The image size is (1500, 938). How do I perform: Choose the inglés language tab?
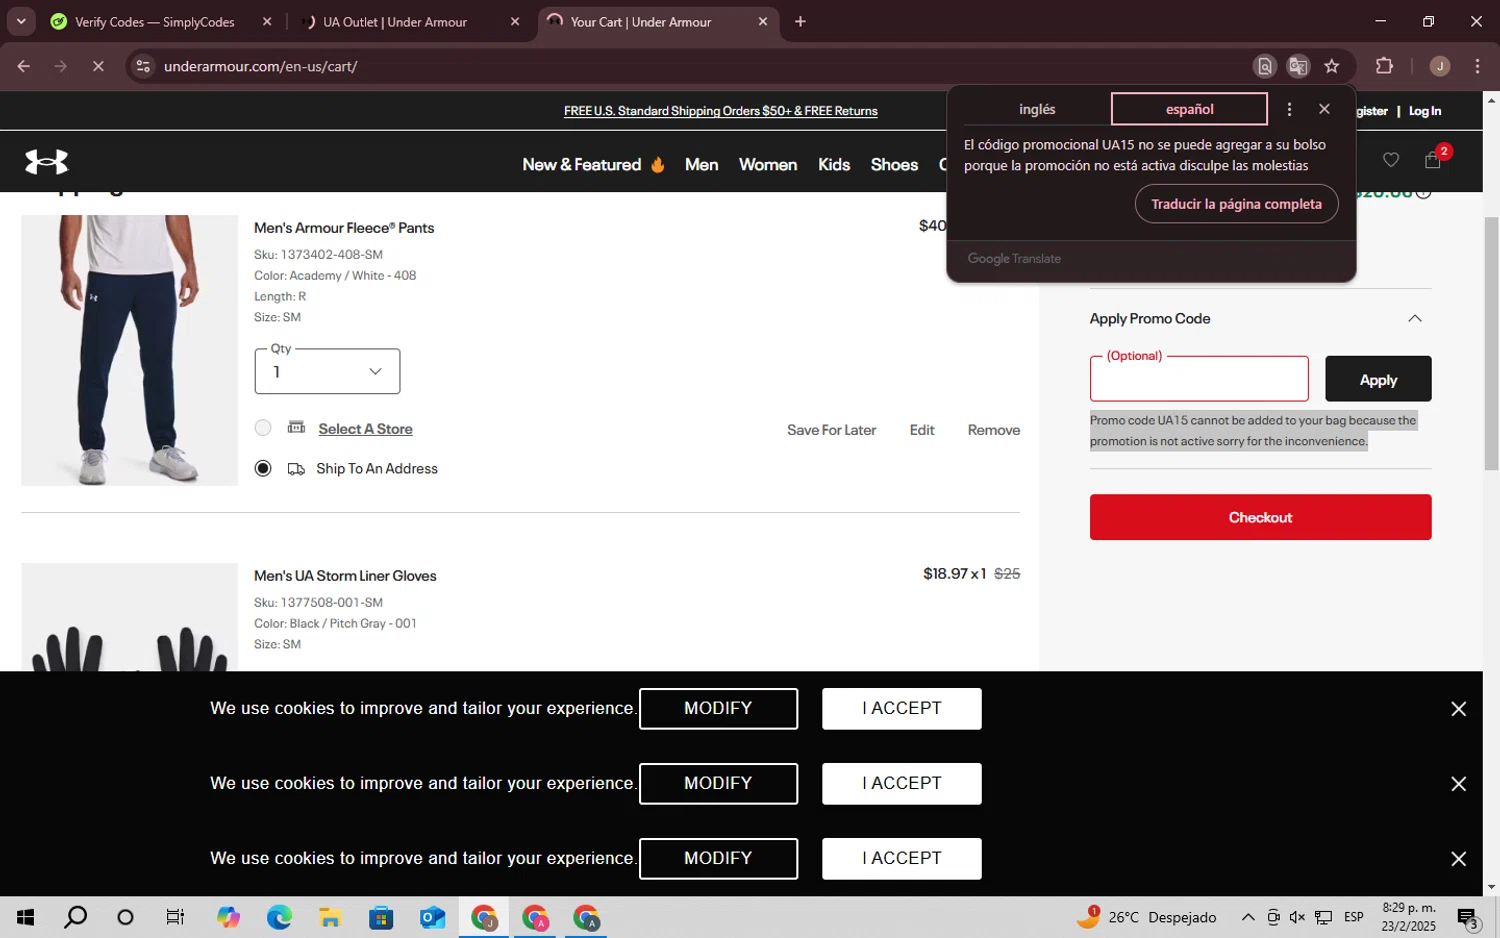click(x=1037, y=109)
